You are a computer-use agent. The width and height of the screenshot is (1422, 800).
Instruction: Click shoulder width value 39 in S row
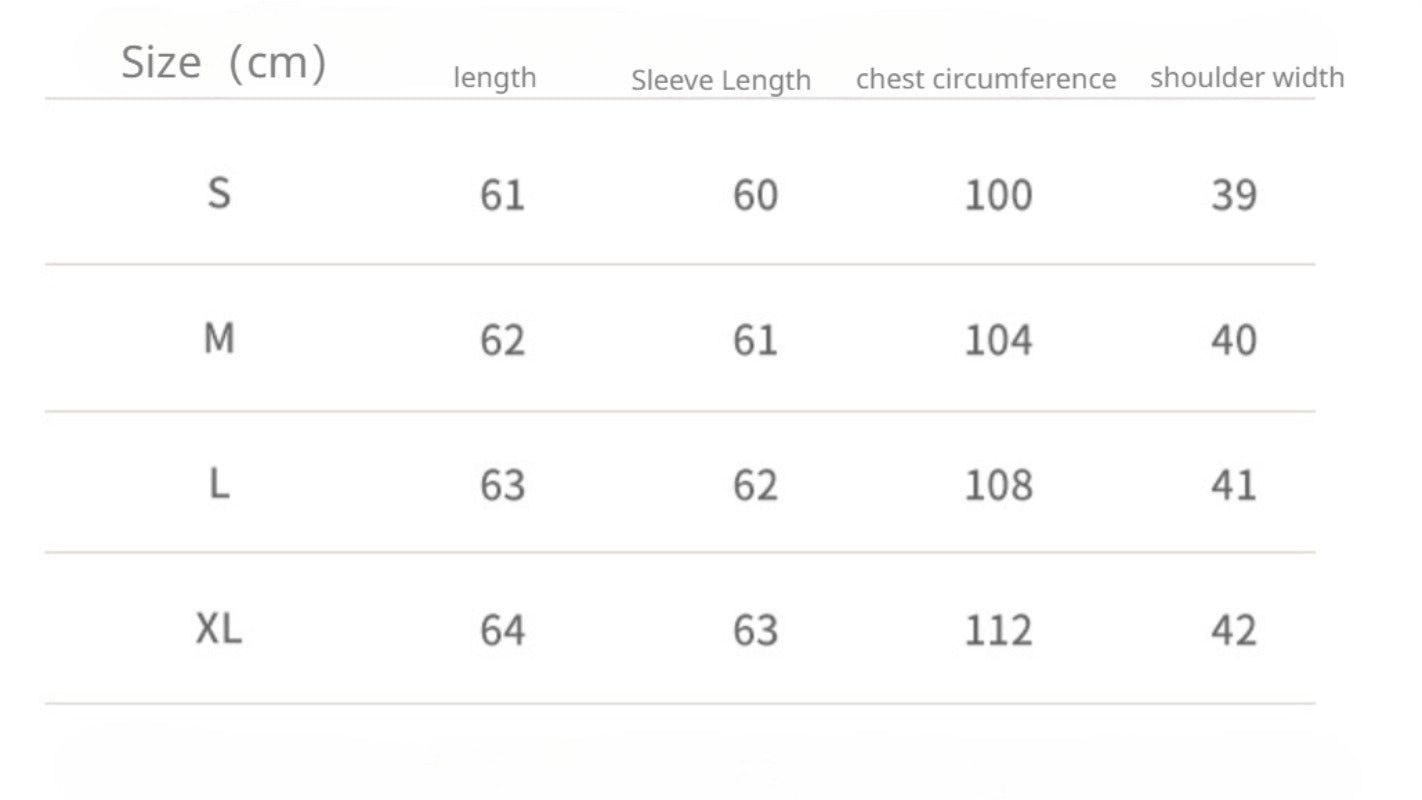click(1233, 195)
